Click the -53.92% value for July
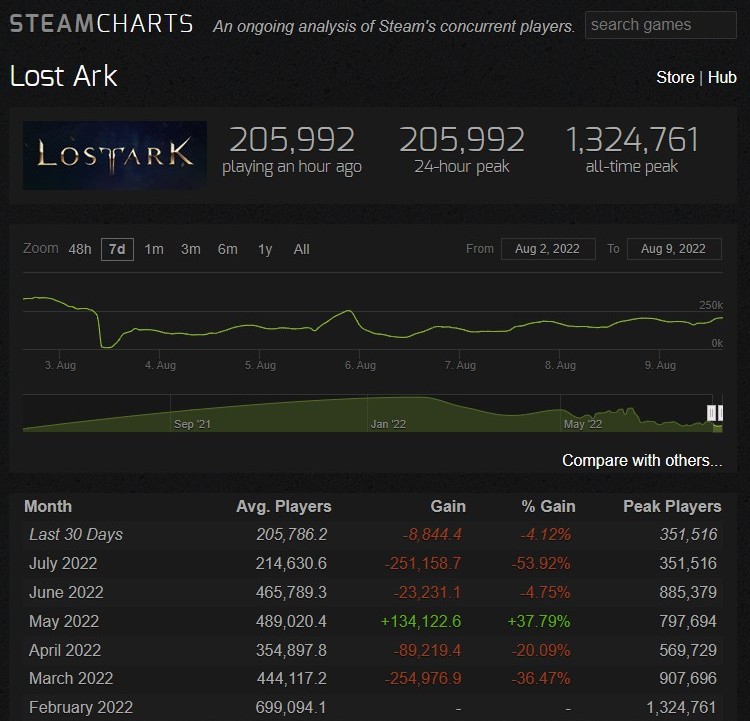Viewport: 750px width, 721px height. coord(540,564)
